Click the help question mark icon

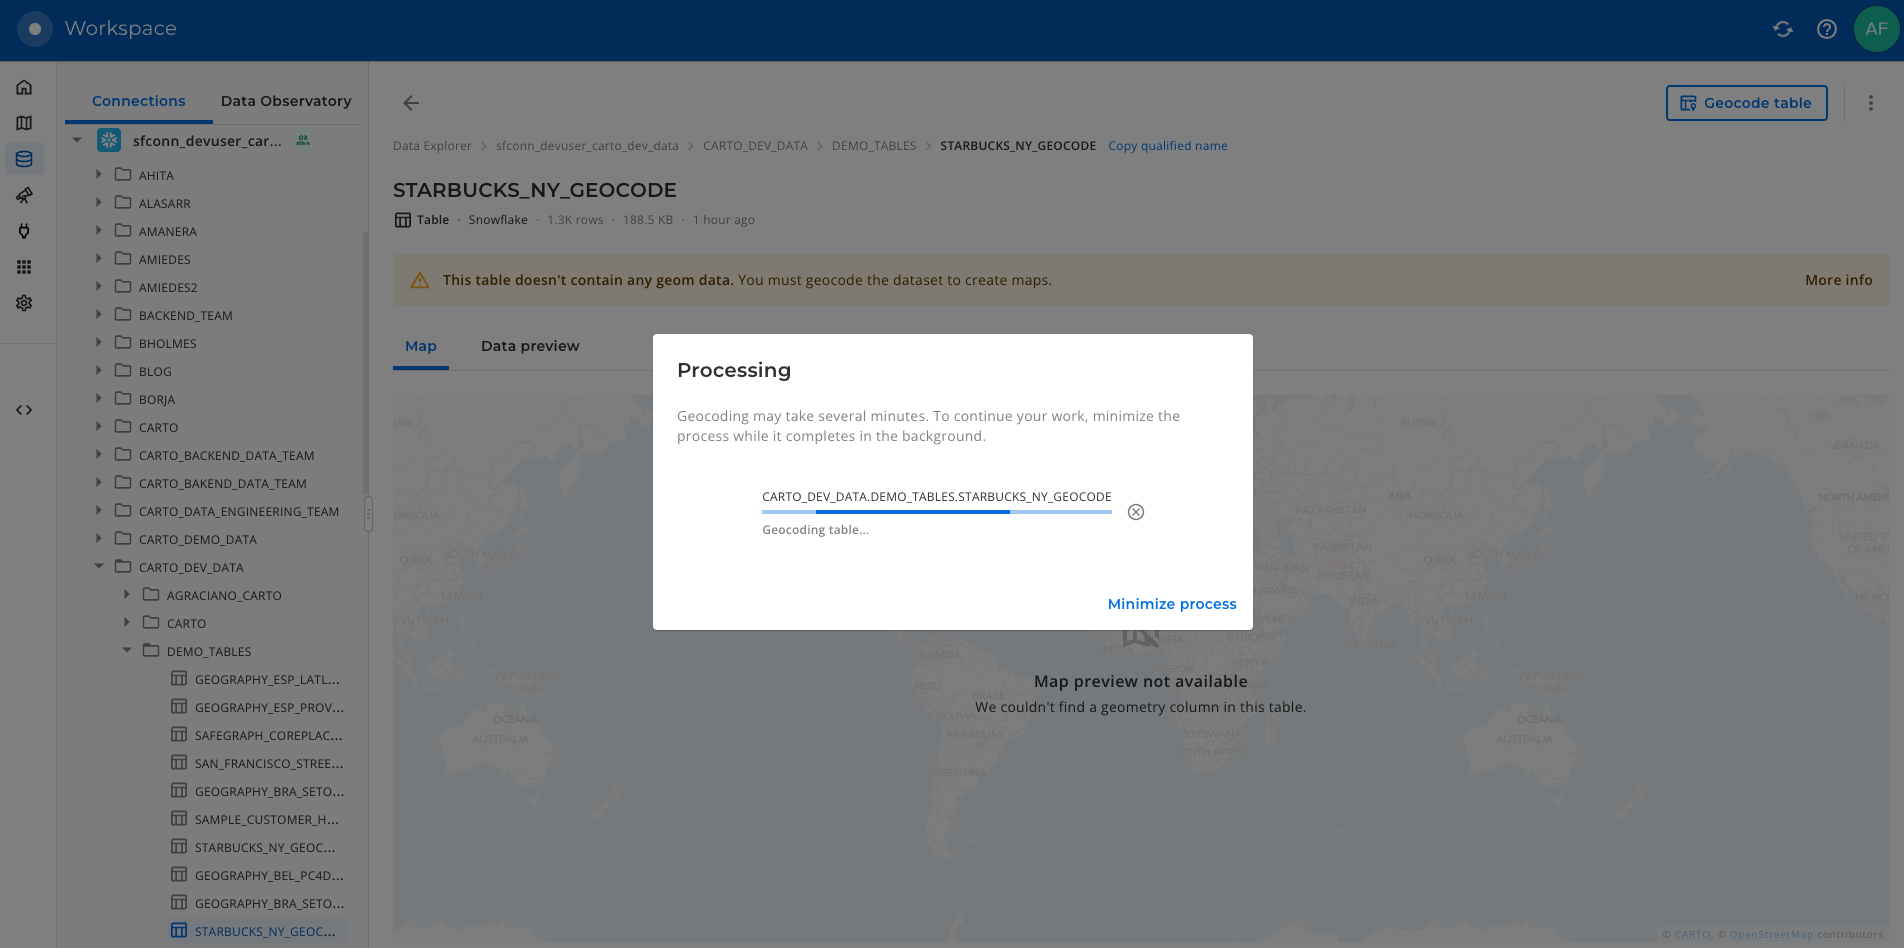(1827, 29)
